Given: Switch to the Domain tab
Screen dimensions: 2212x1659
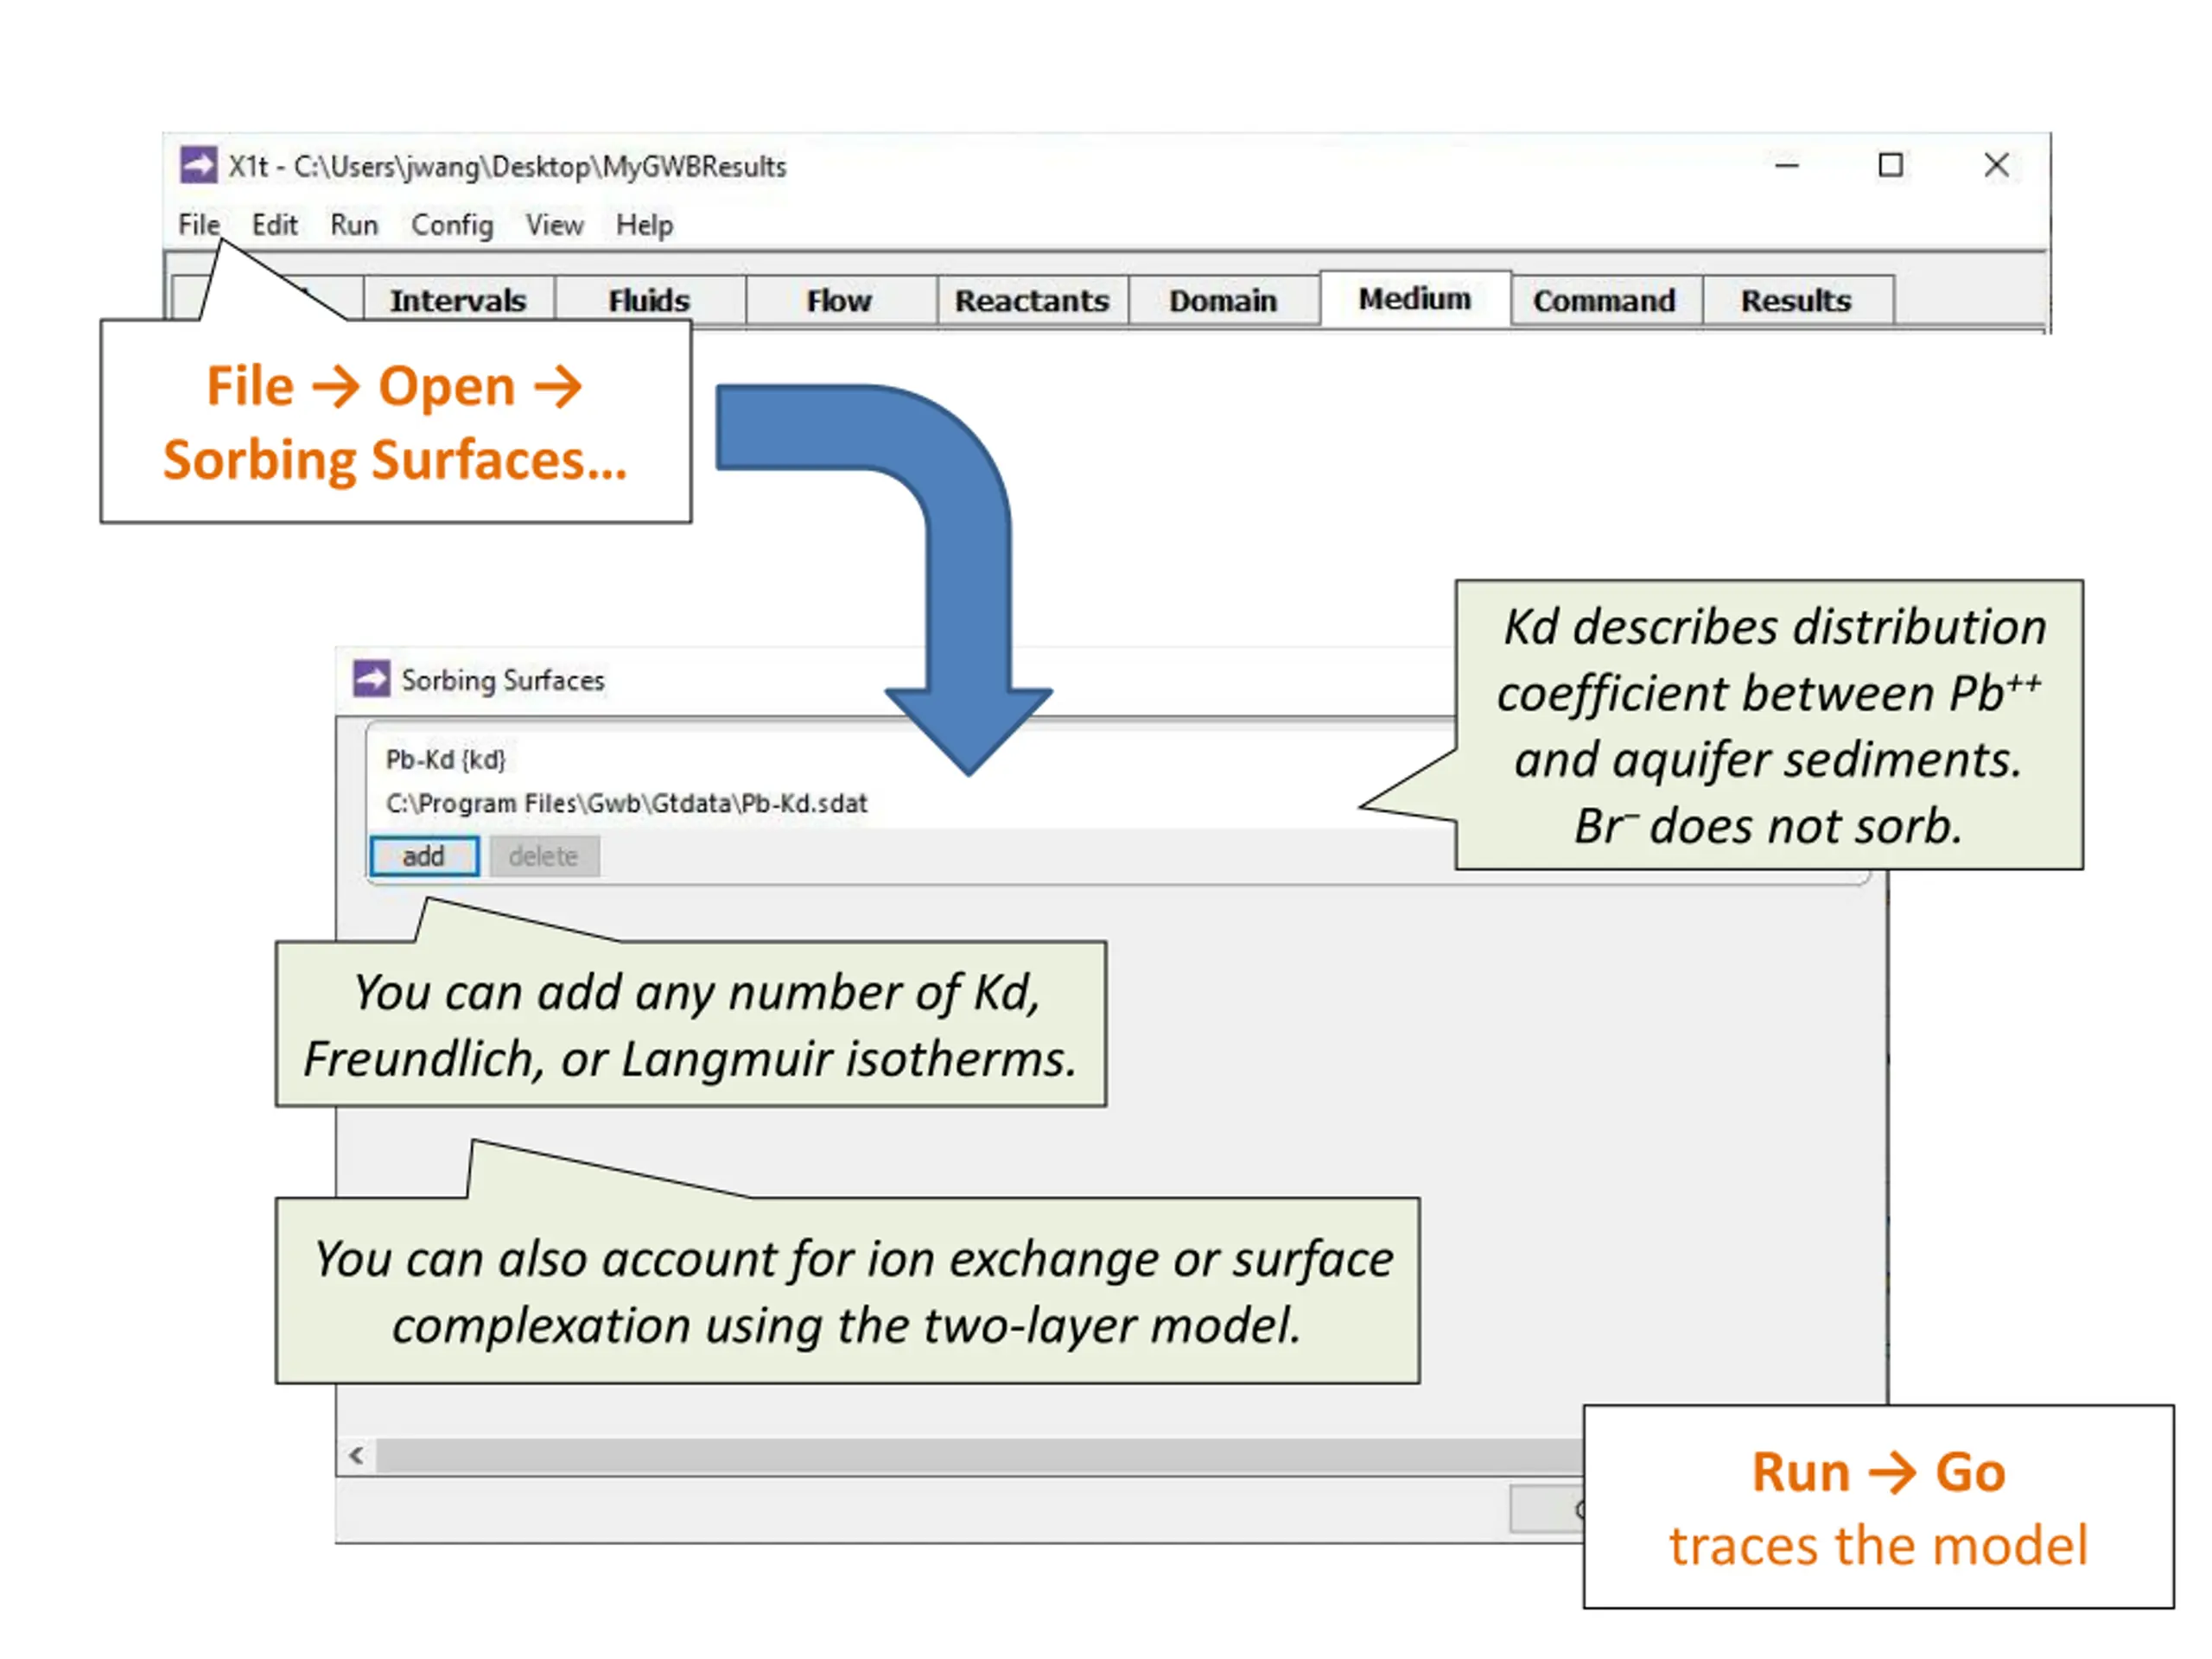Looking at the screenshot, I should click(1223, 301).
